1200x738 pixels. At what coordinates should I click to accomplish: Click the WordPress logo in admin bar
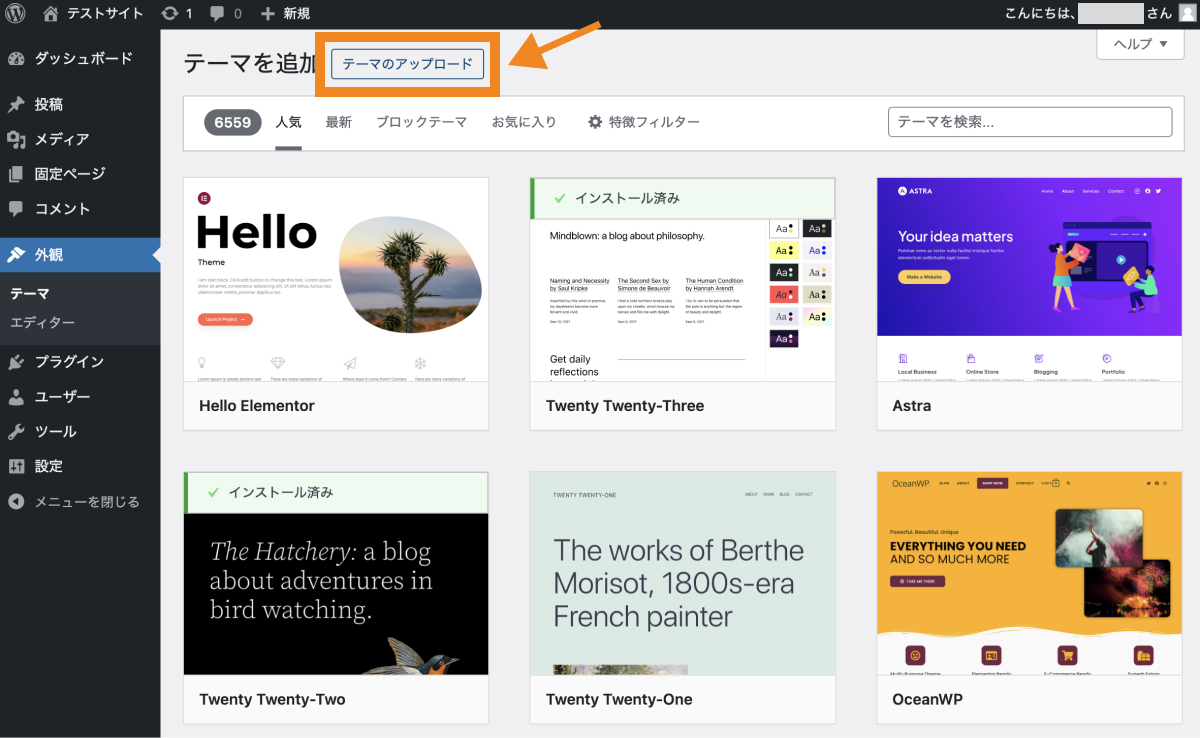click(15, 14)
